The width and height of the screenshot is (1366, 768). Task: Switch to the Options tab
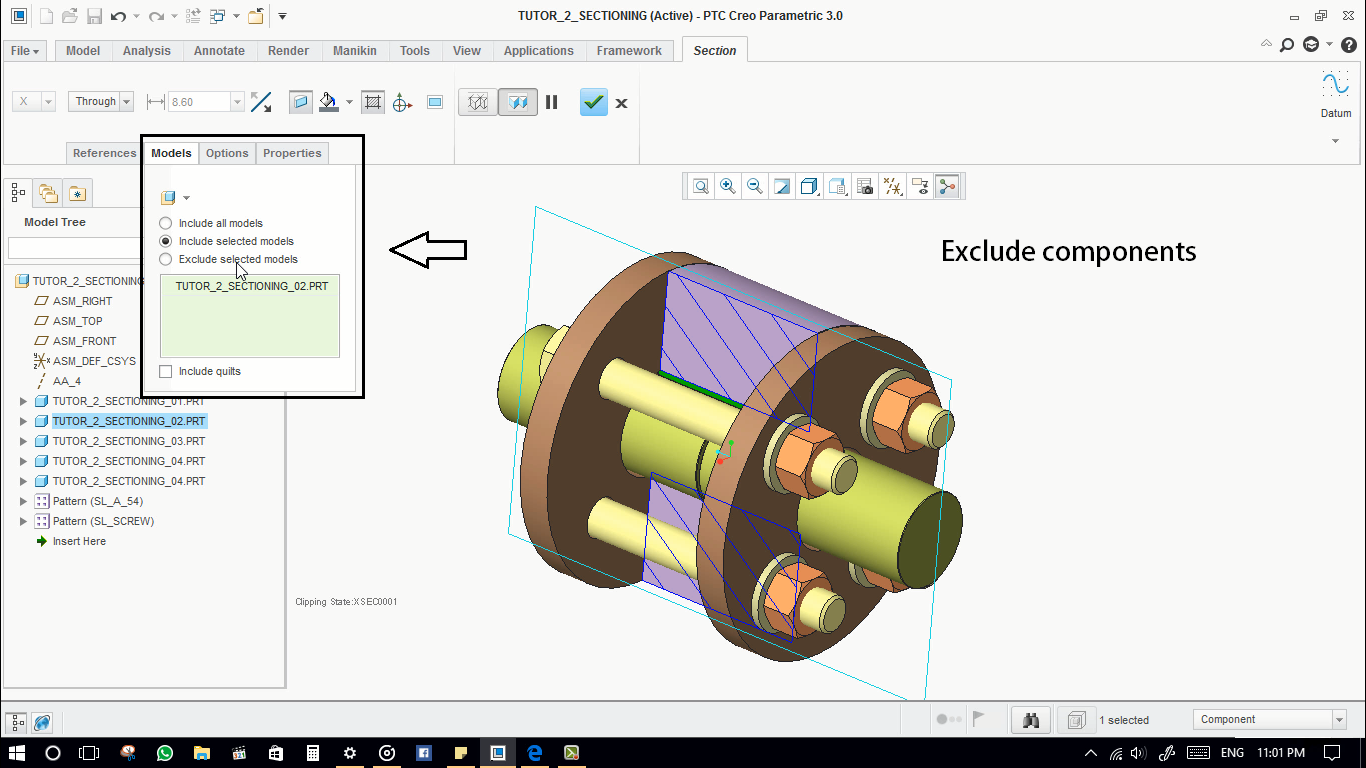(227, 153)
